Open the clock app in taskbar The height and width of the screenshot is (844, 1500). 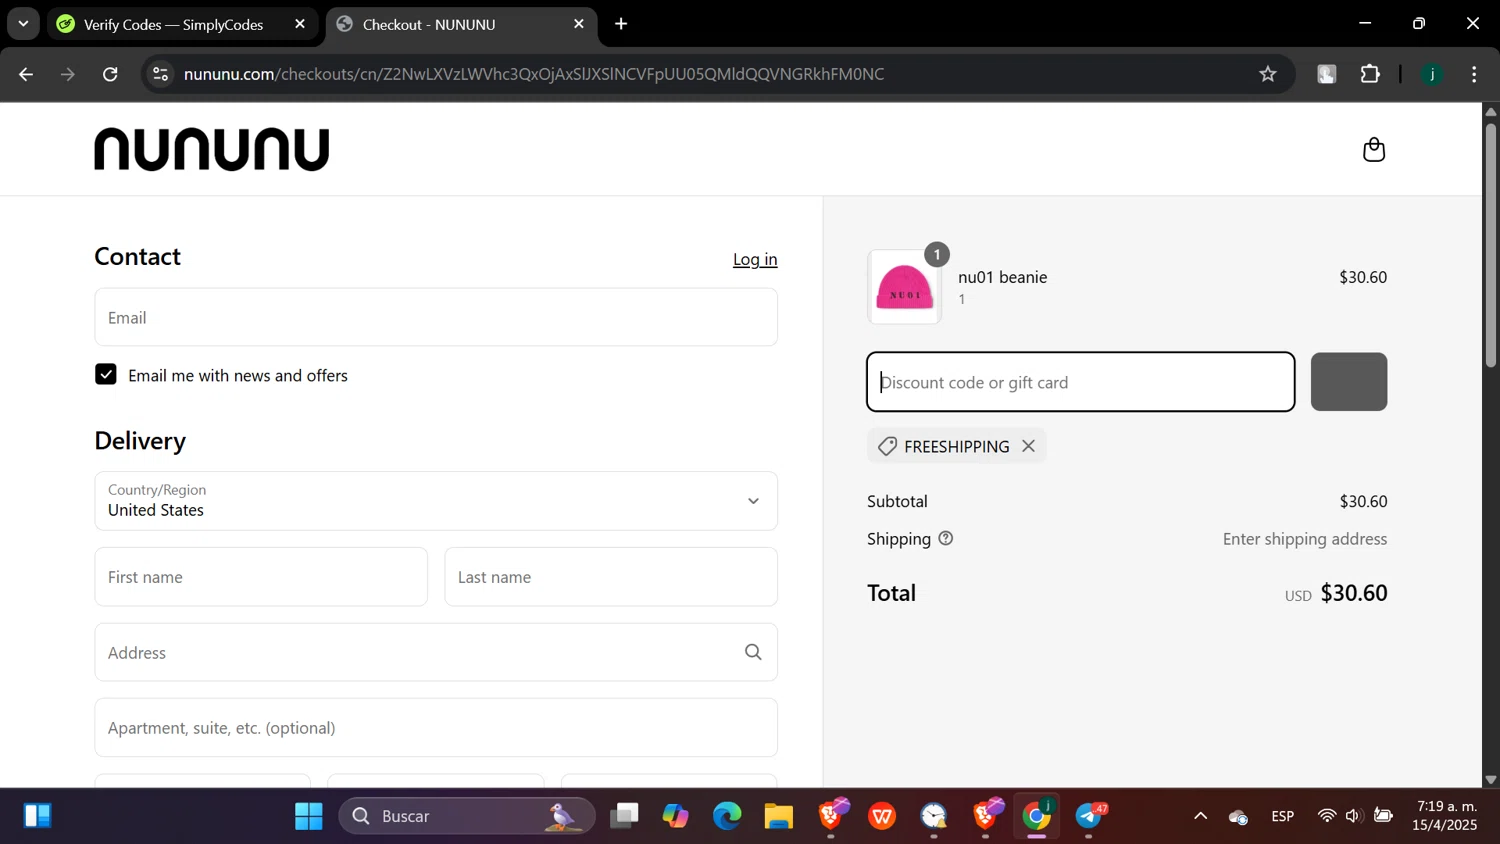[934, 817]
